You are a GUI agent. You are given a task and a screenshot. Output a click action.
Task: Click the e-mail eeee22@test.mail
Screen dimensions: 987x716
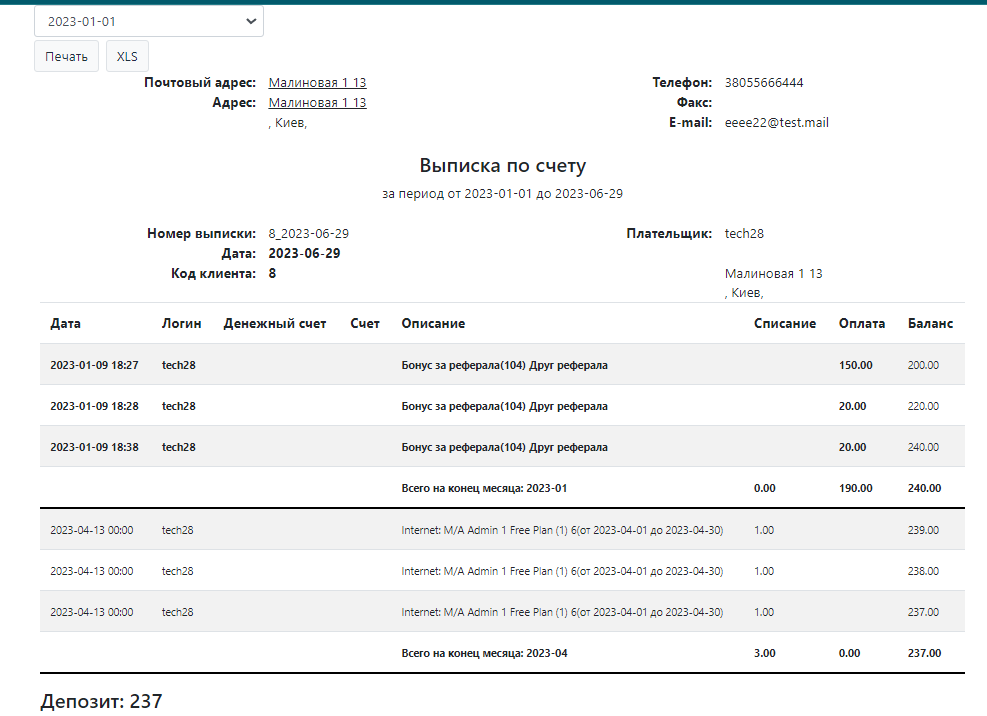[776, 123]
